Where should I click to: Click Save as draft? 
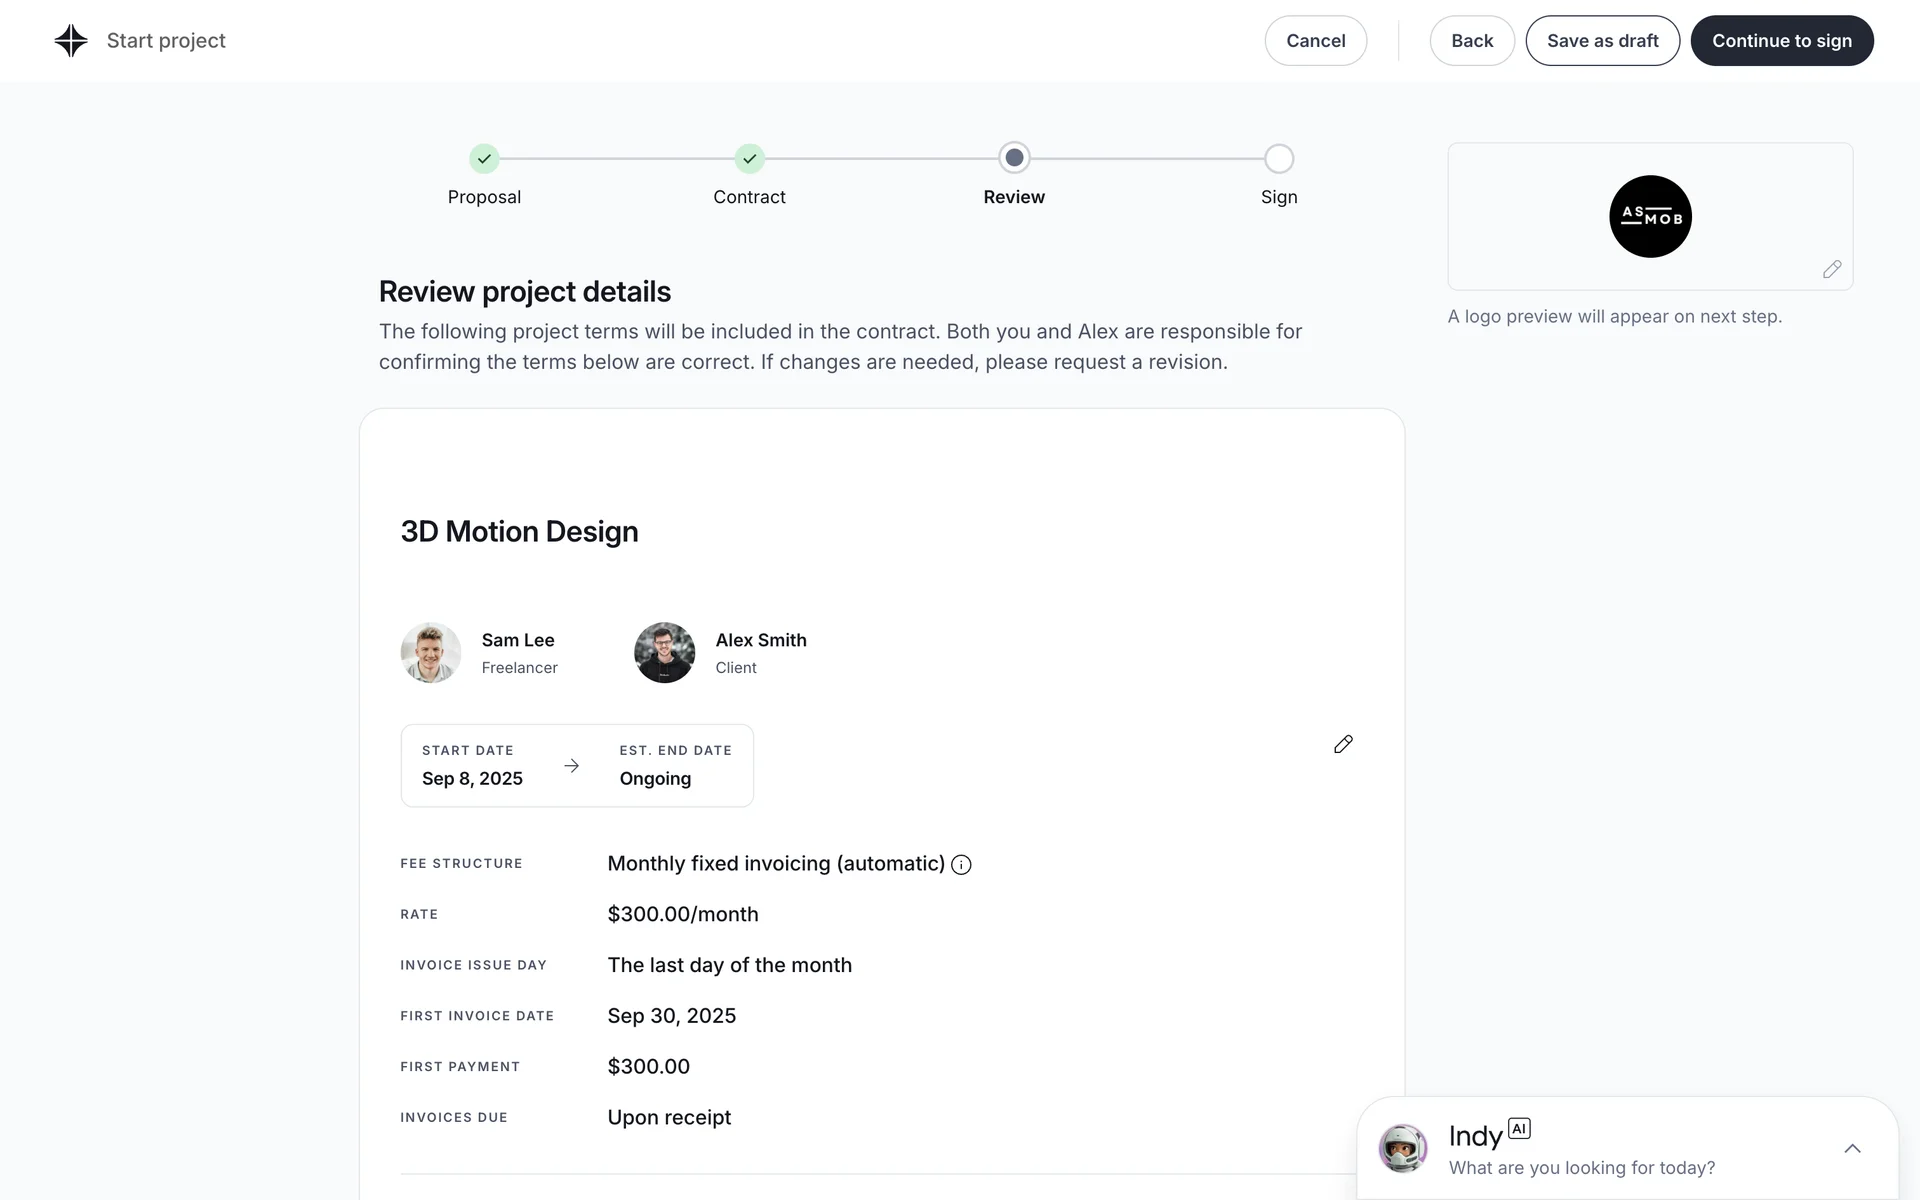click(x=1602, y=41)
